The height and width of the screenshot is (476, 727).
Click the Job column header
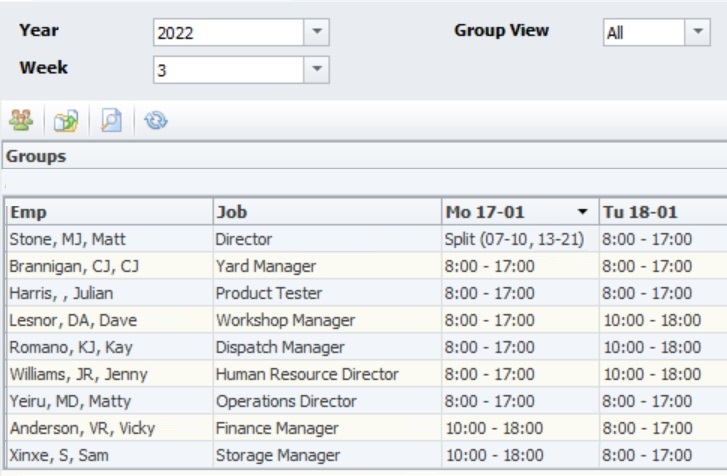(325, 213)
